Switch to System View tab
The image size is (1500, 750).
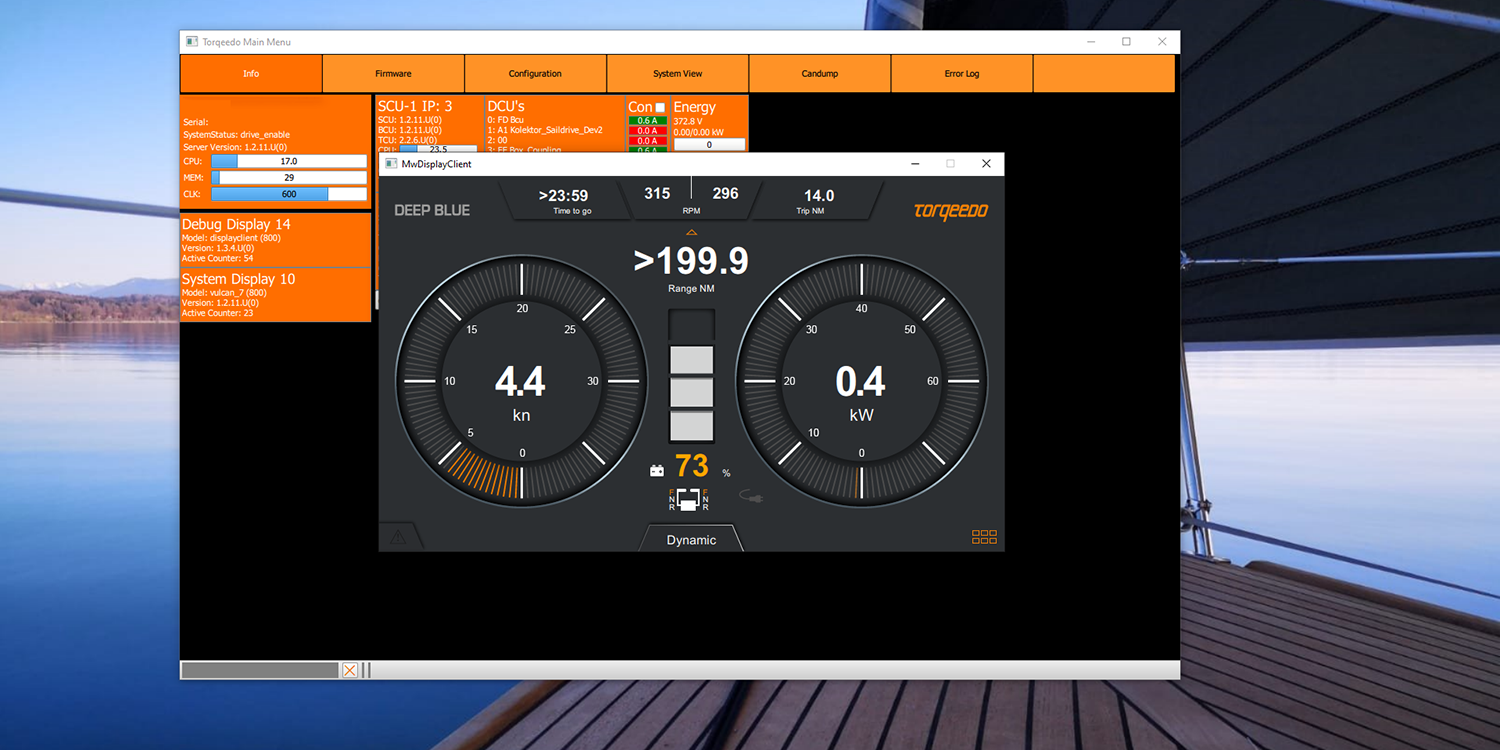(x=677, y=73)
